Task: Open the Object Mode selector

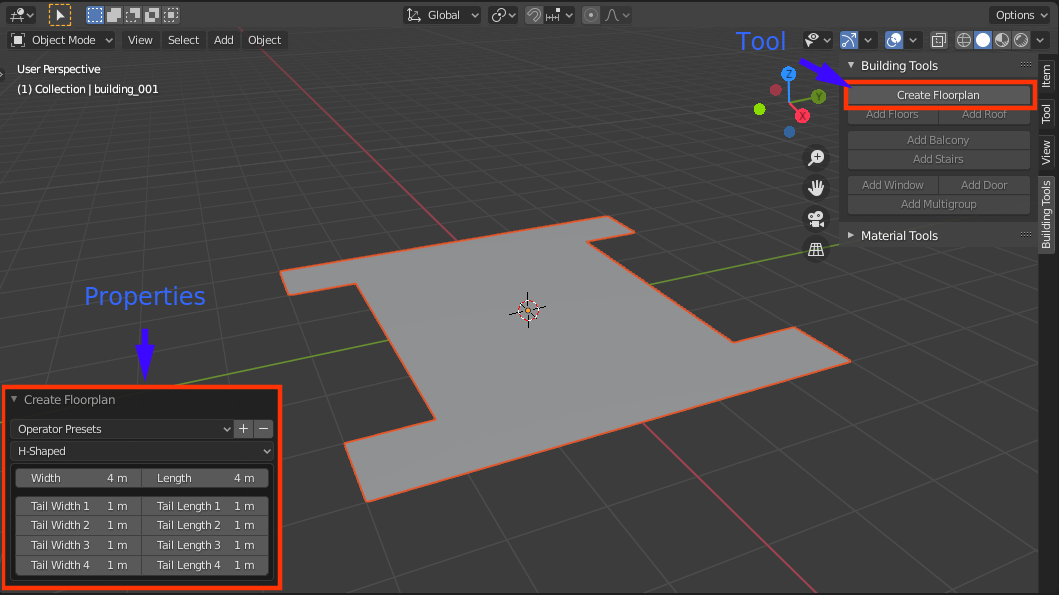Action: [x=61, y=40]
